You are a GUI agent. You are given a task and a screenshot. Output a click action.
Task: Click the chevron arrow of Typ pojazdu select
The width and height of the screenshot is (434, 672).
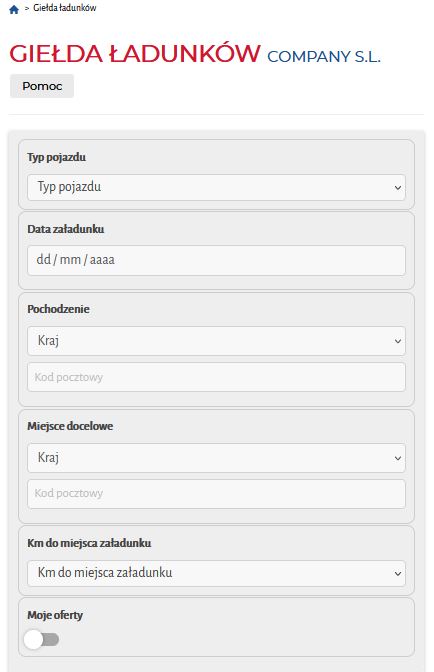click(398, 188)
